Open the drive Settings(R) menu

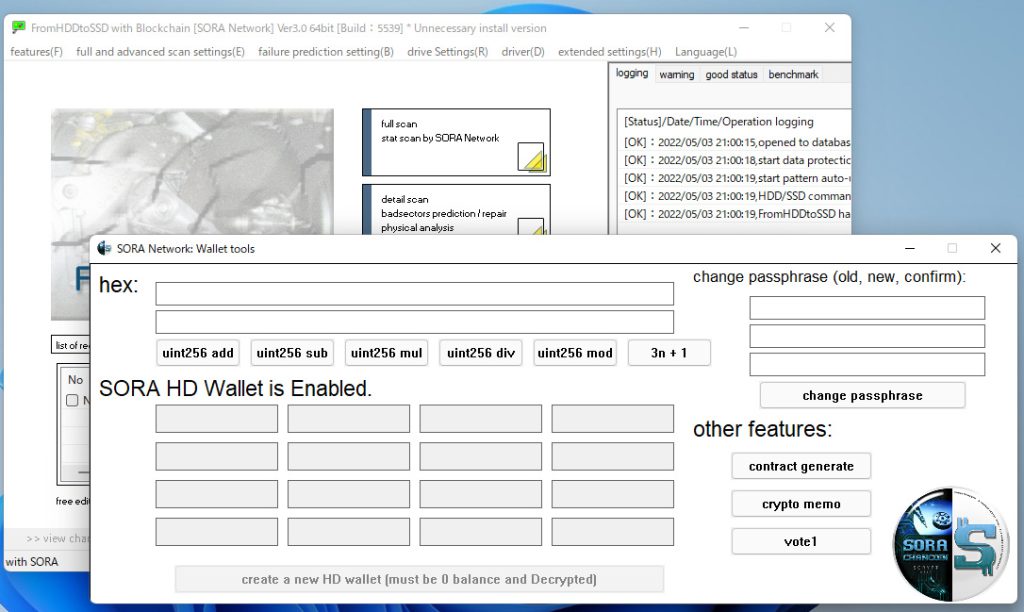[x=447, y=52]
